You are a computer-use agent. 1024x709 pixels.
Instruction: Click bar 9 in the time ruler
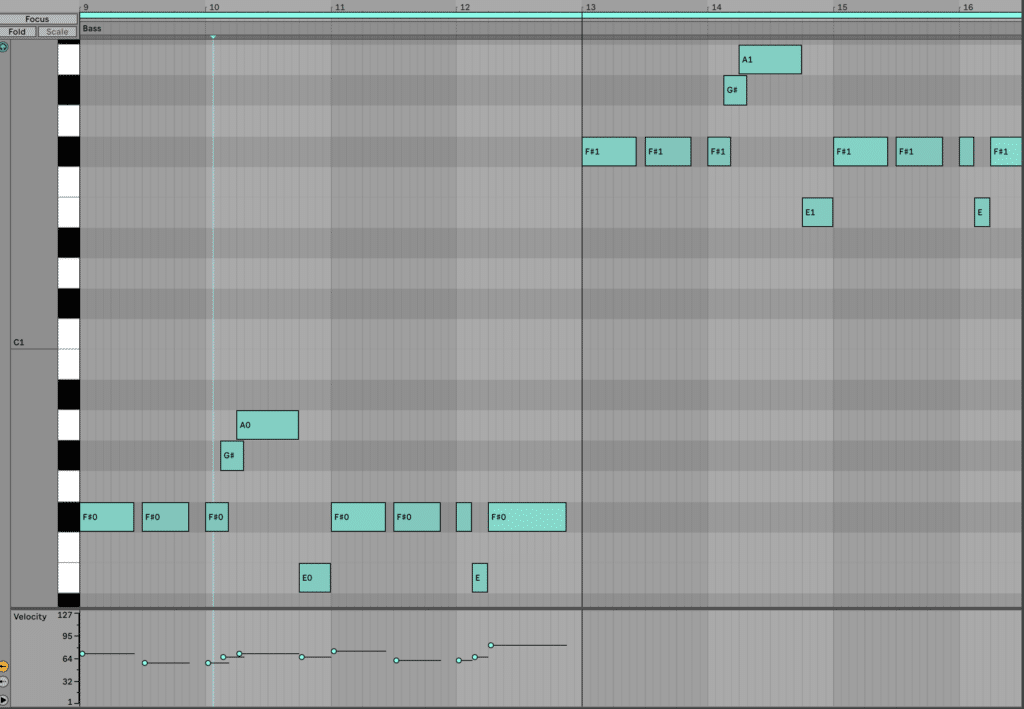click(86, 7)
